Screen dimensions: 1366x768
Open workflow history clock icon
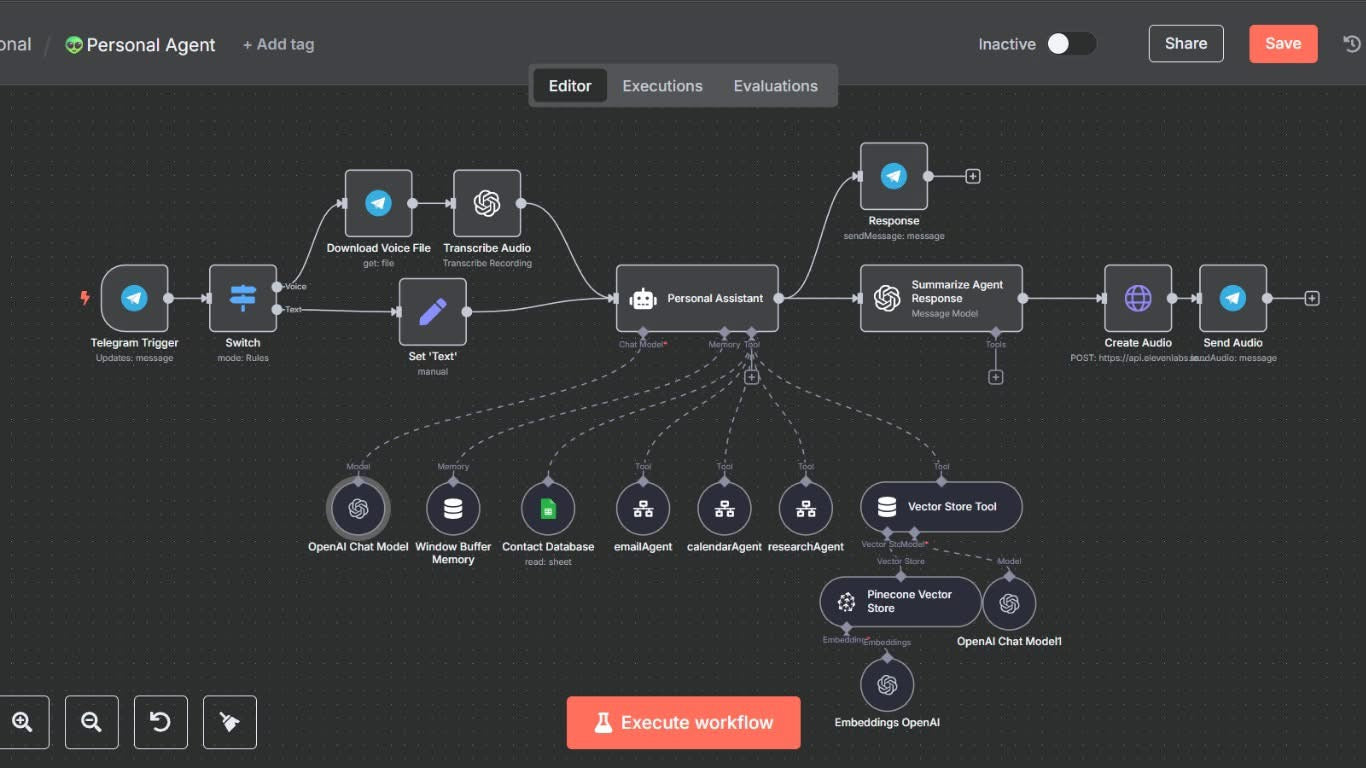point(1352,44)
